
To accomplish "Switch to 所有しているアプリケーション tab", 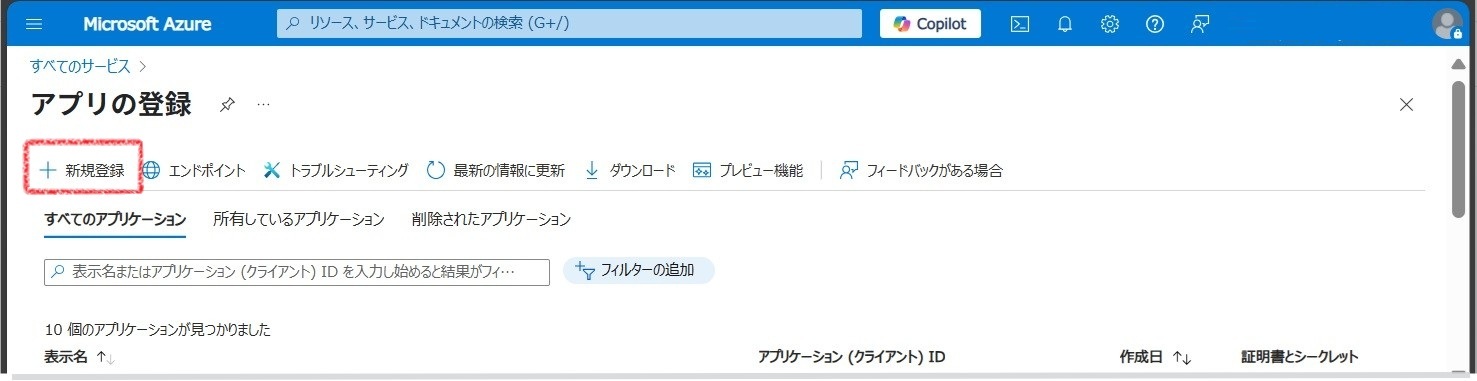I will click(299, 219).
